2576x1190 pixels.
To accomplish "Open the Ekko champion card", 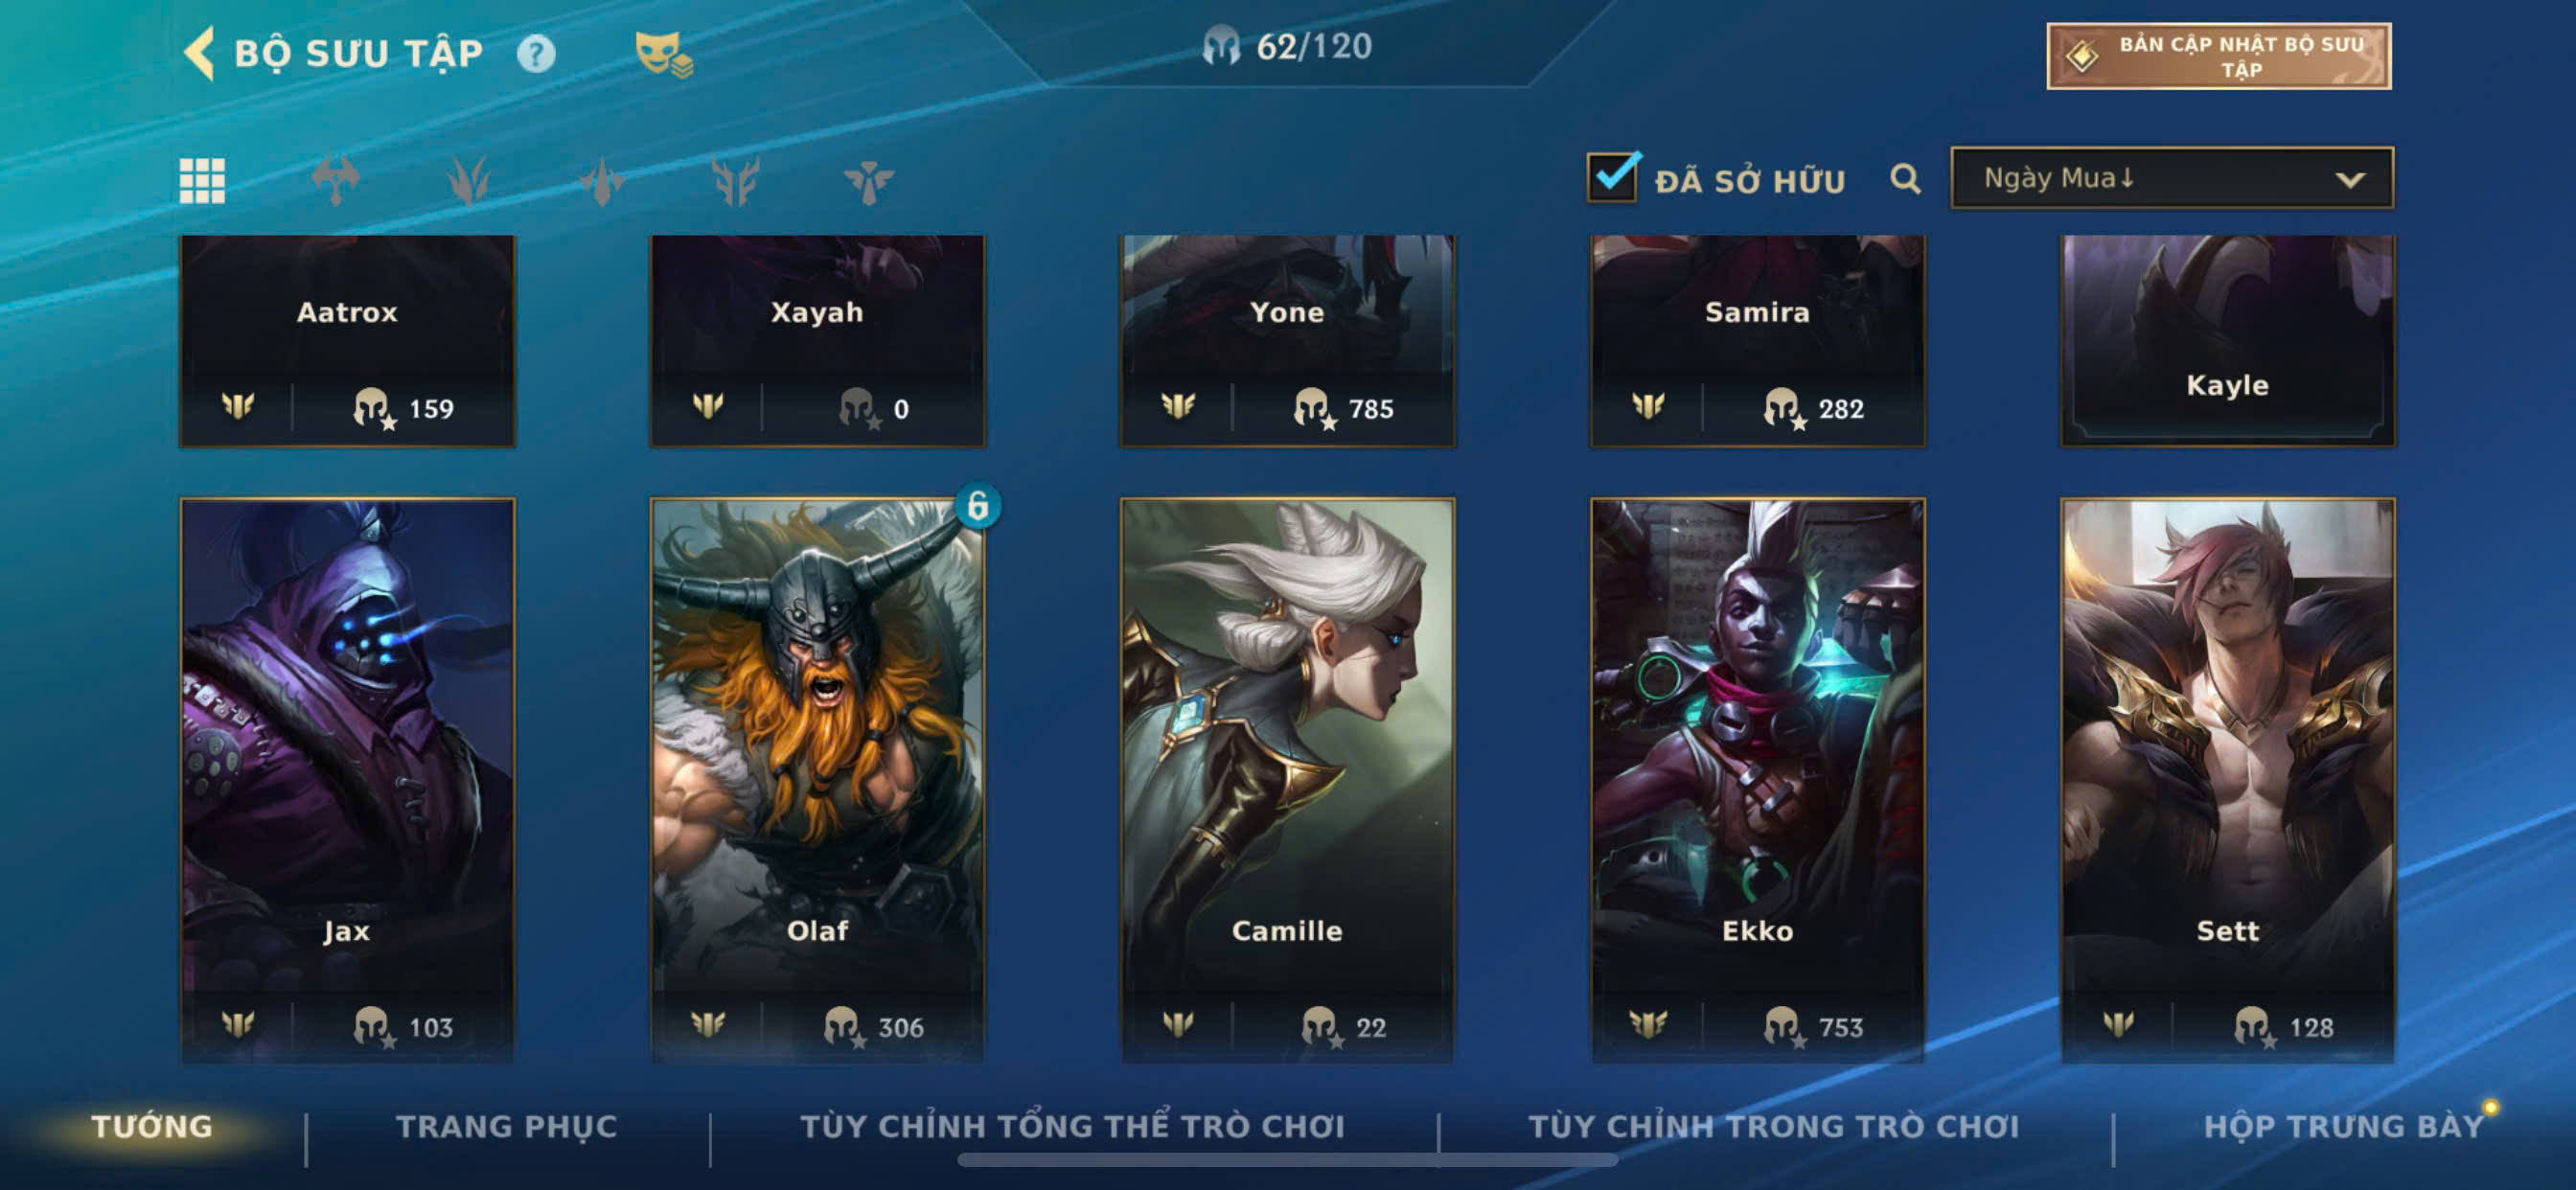I will pos(1757,780).
